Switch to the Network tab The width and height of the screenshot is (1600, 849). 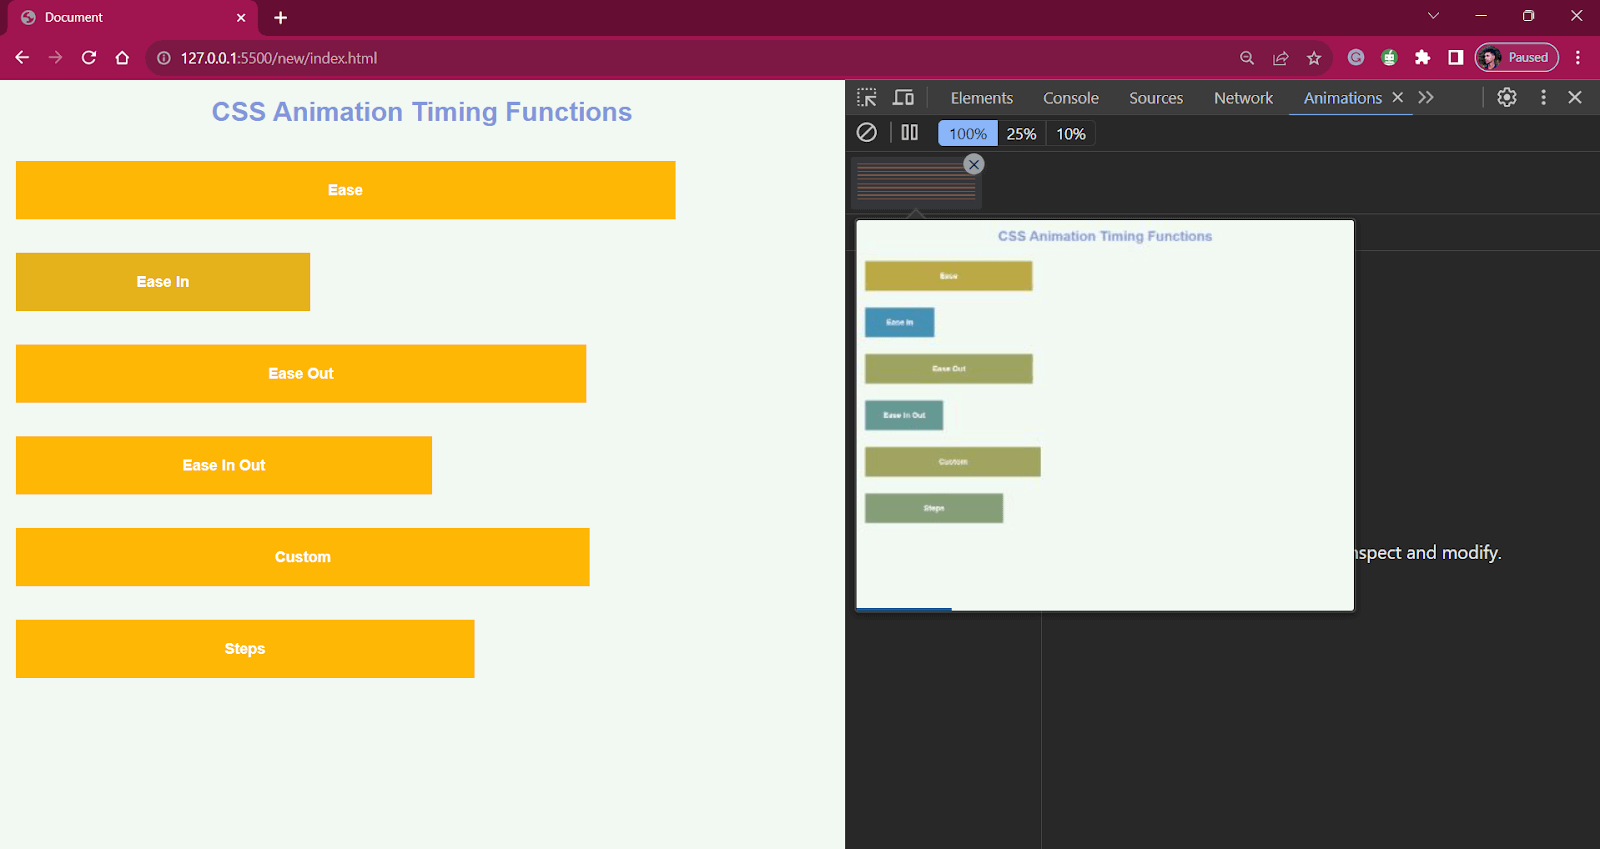tap(1243, 98)
